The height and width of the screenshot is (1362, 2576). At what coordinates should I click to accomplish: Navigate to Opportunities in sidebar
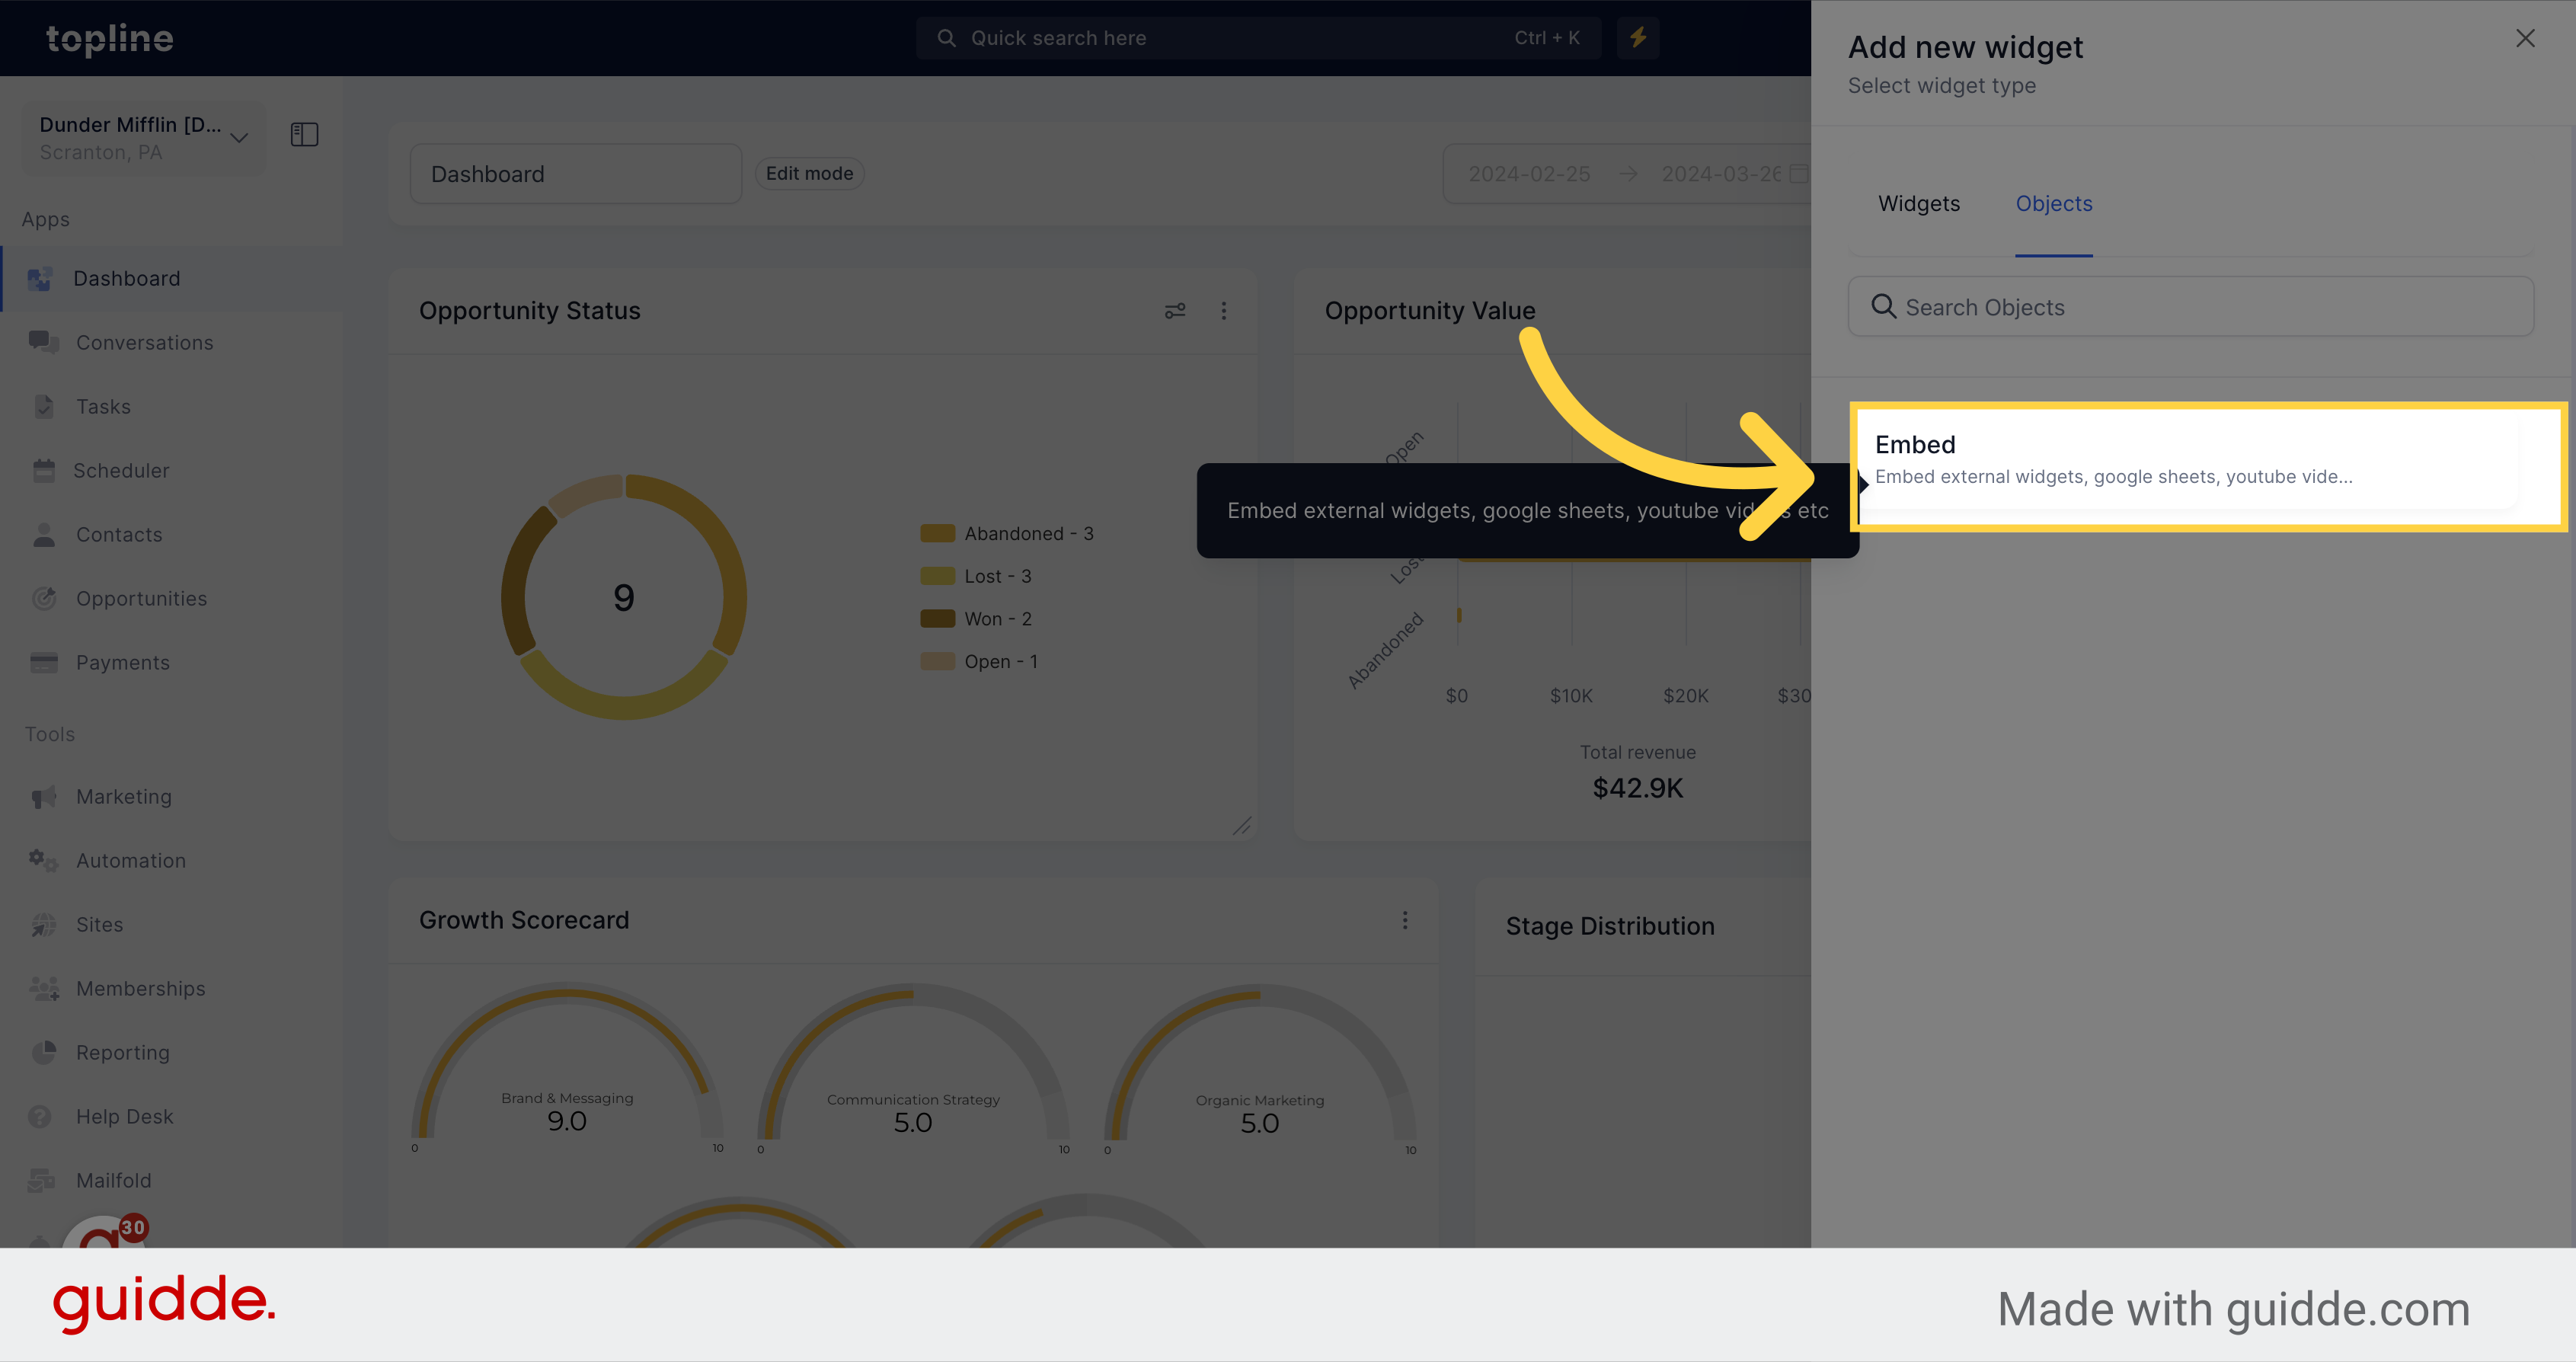tap(142, 596)
